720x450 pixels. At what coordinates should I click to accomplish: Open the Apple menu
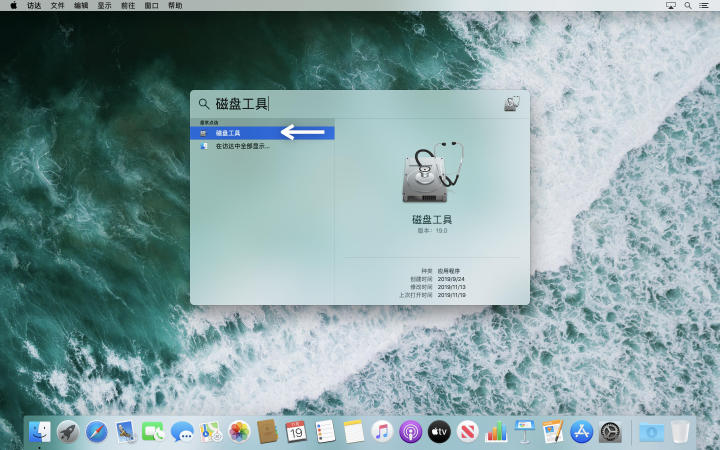pyautogui.click(x=13, y=6)
